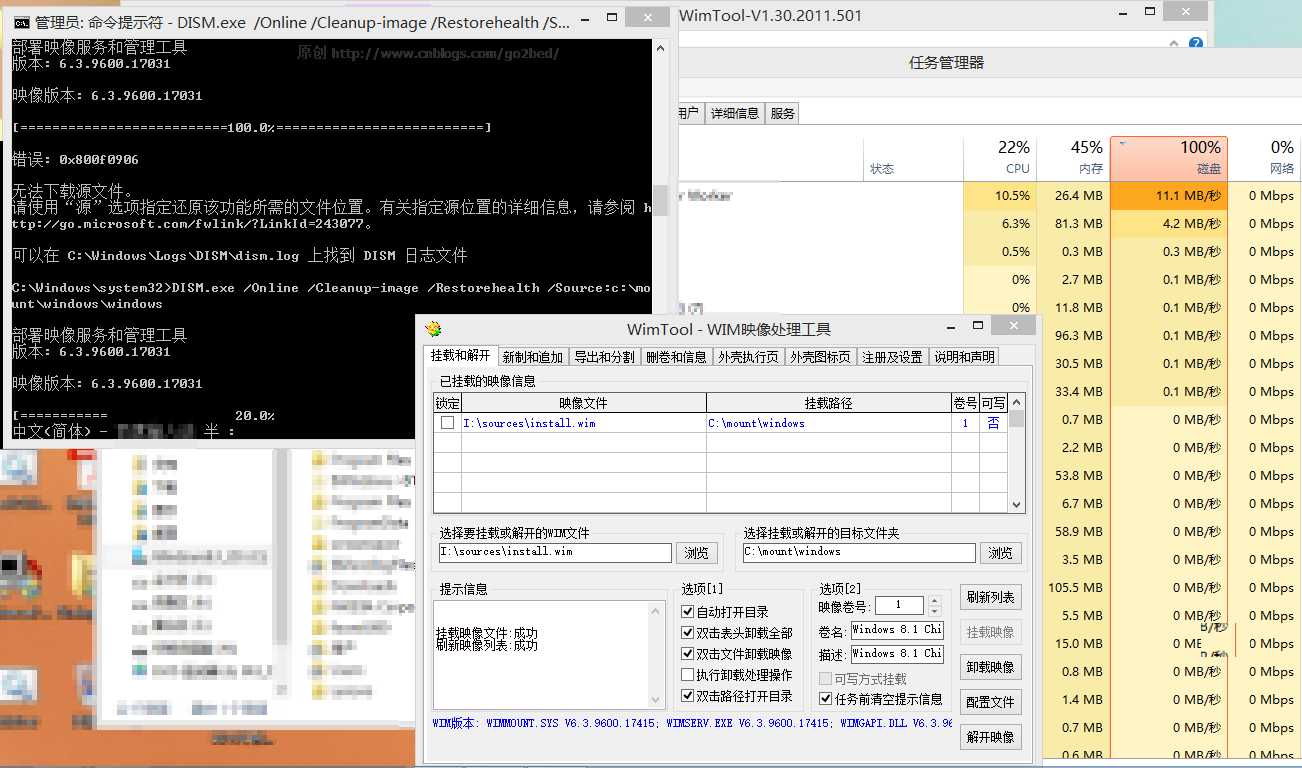Sort Task Manager by the 网络 column

(1264, 158)
